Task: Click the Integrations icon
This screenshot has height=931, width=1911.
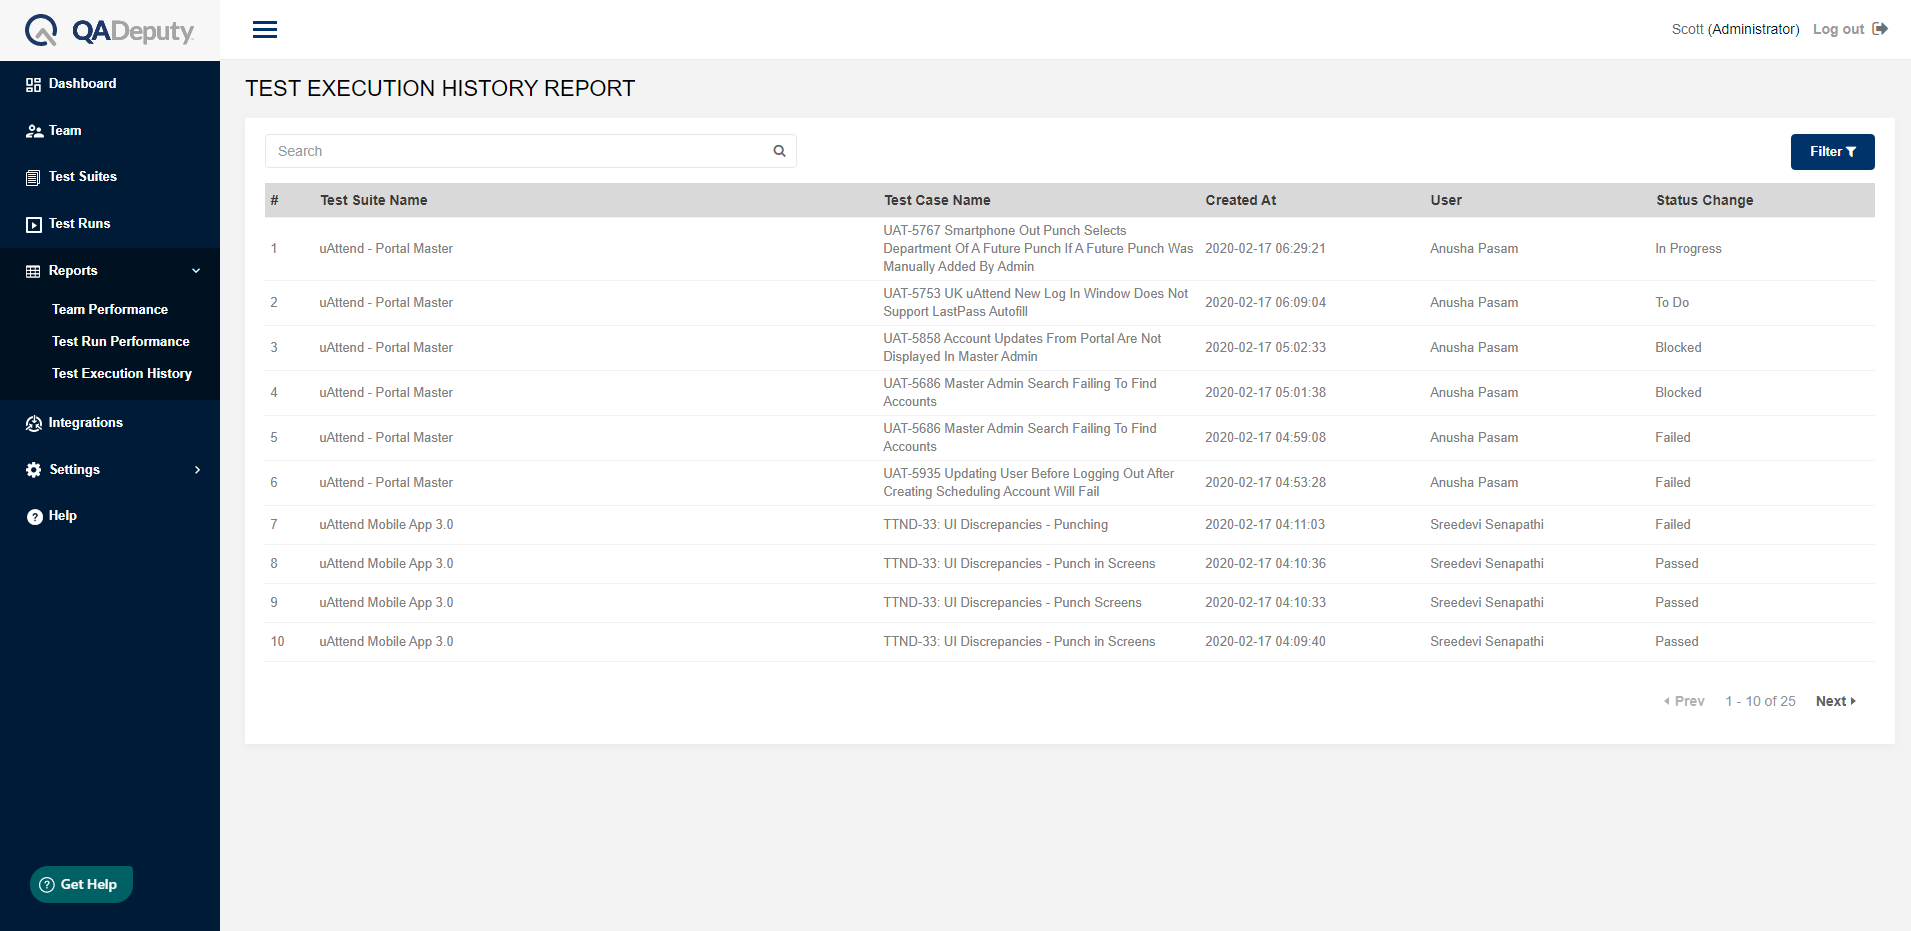Action: point(34,423)
